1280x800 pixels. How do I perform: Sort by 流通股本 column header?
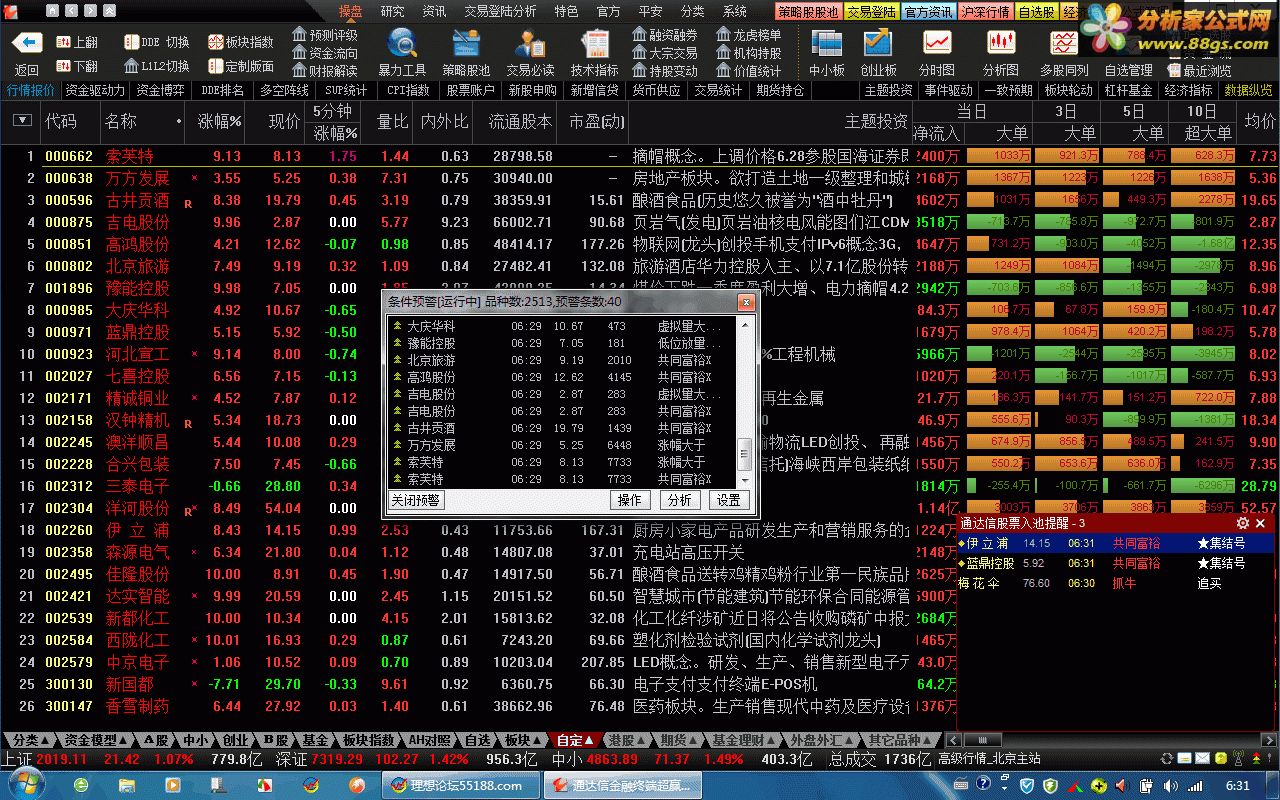click(x=519, y=121)
